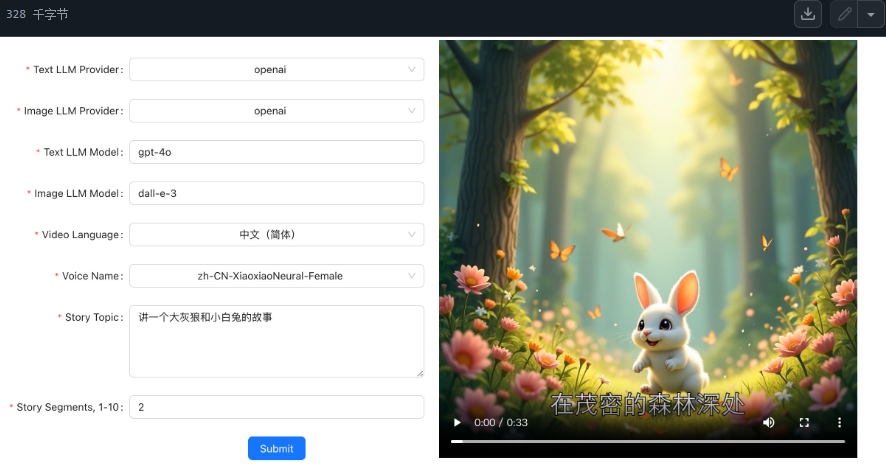Screen dimensions: 886x473
Task: Open the Text LLM Provider dropdown
Action: pyautogui.click(x=276, y=70)
